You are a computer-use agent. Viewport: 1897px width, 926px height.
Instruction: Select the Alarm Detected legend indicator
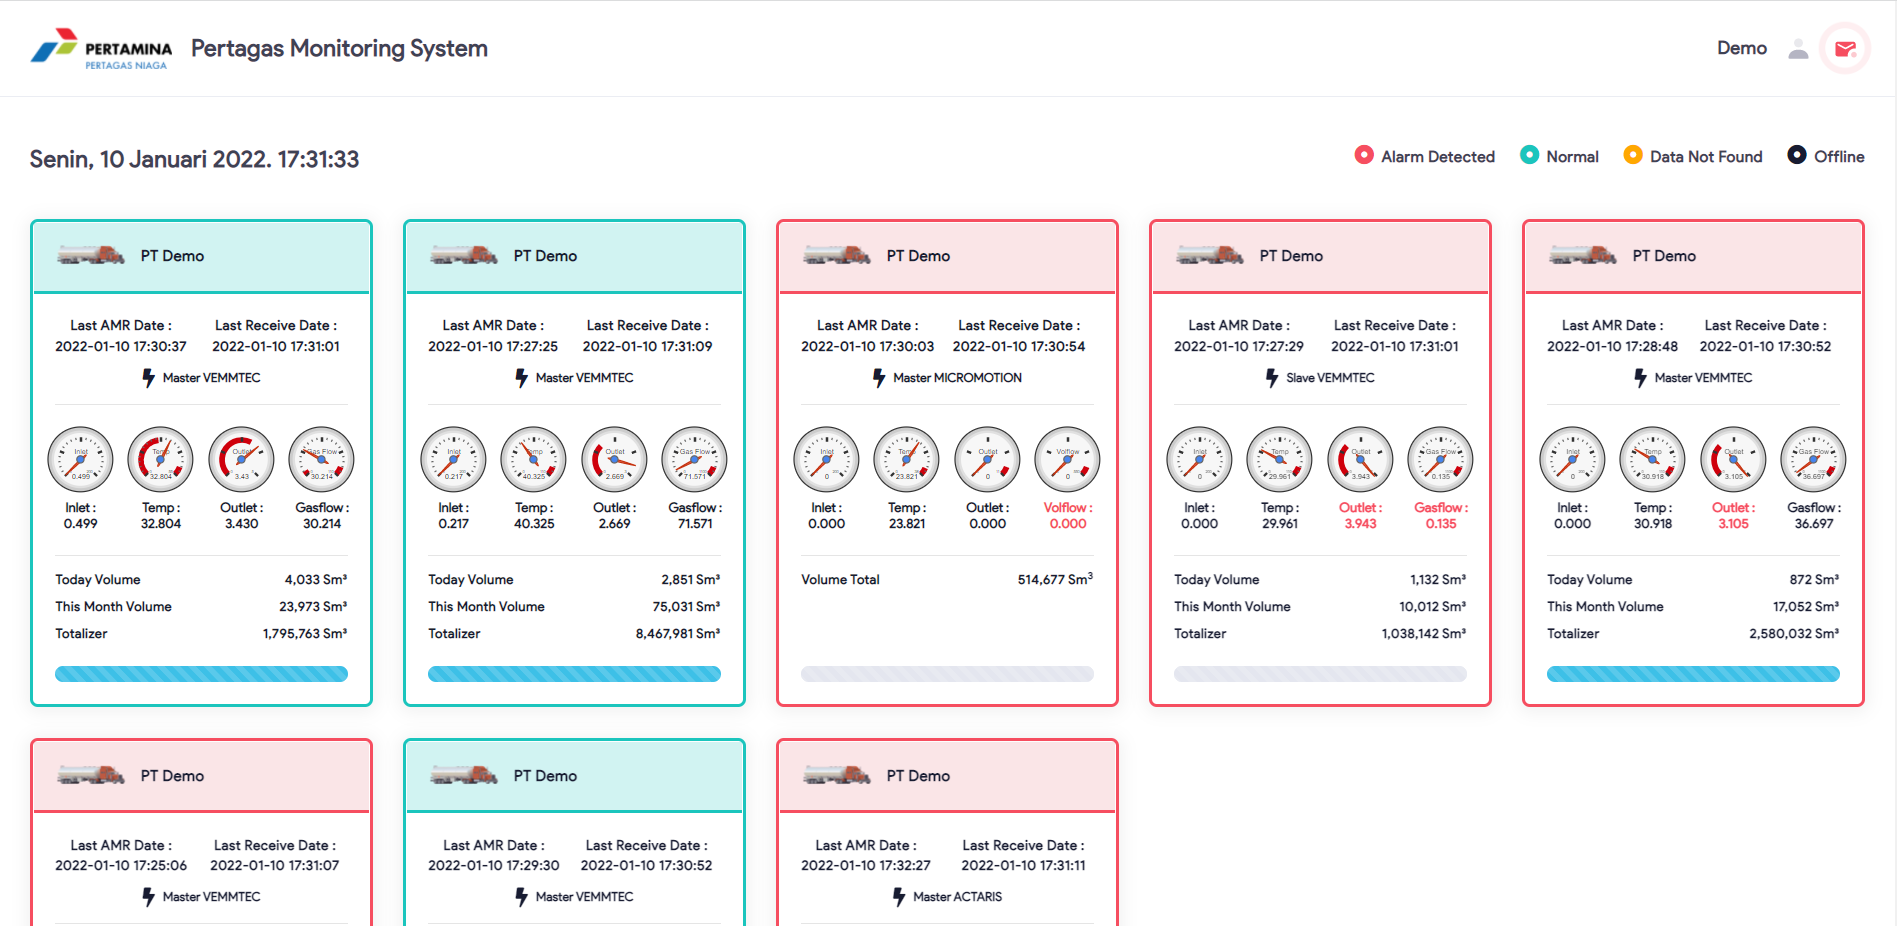point(1364,155)
